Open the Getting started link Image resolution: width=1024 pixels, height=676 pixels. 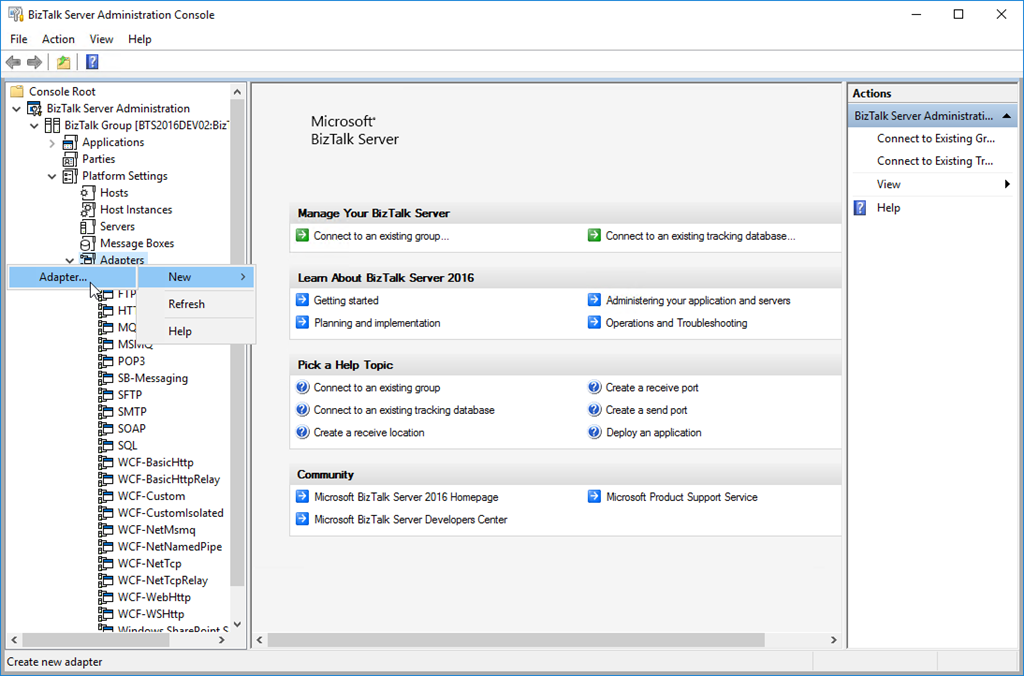click(x=346, y=300)
